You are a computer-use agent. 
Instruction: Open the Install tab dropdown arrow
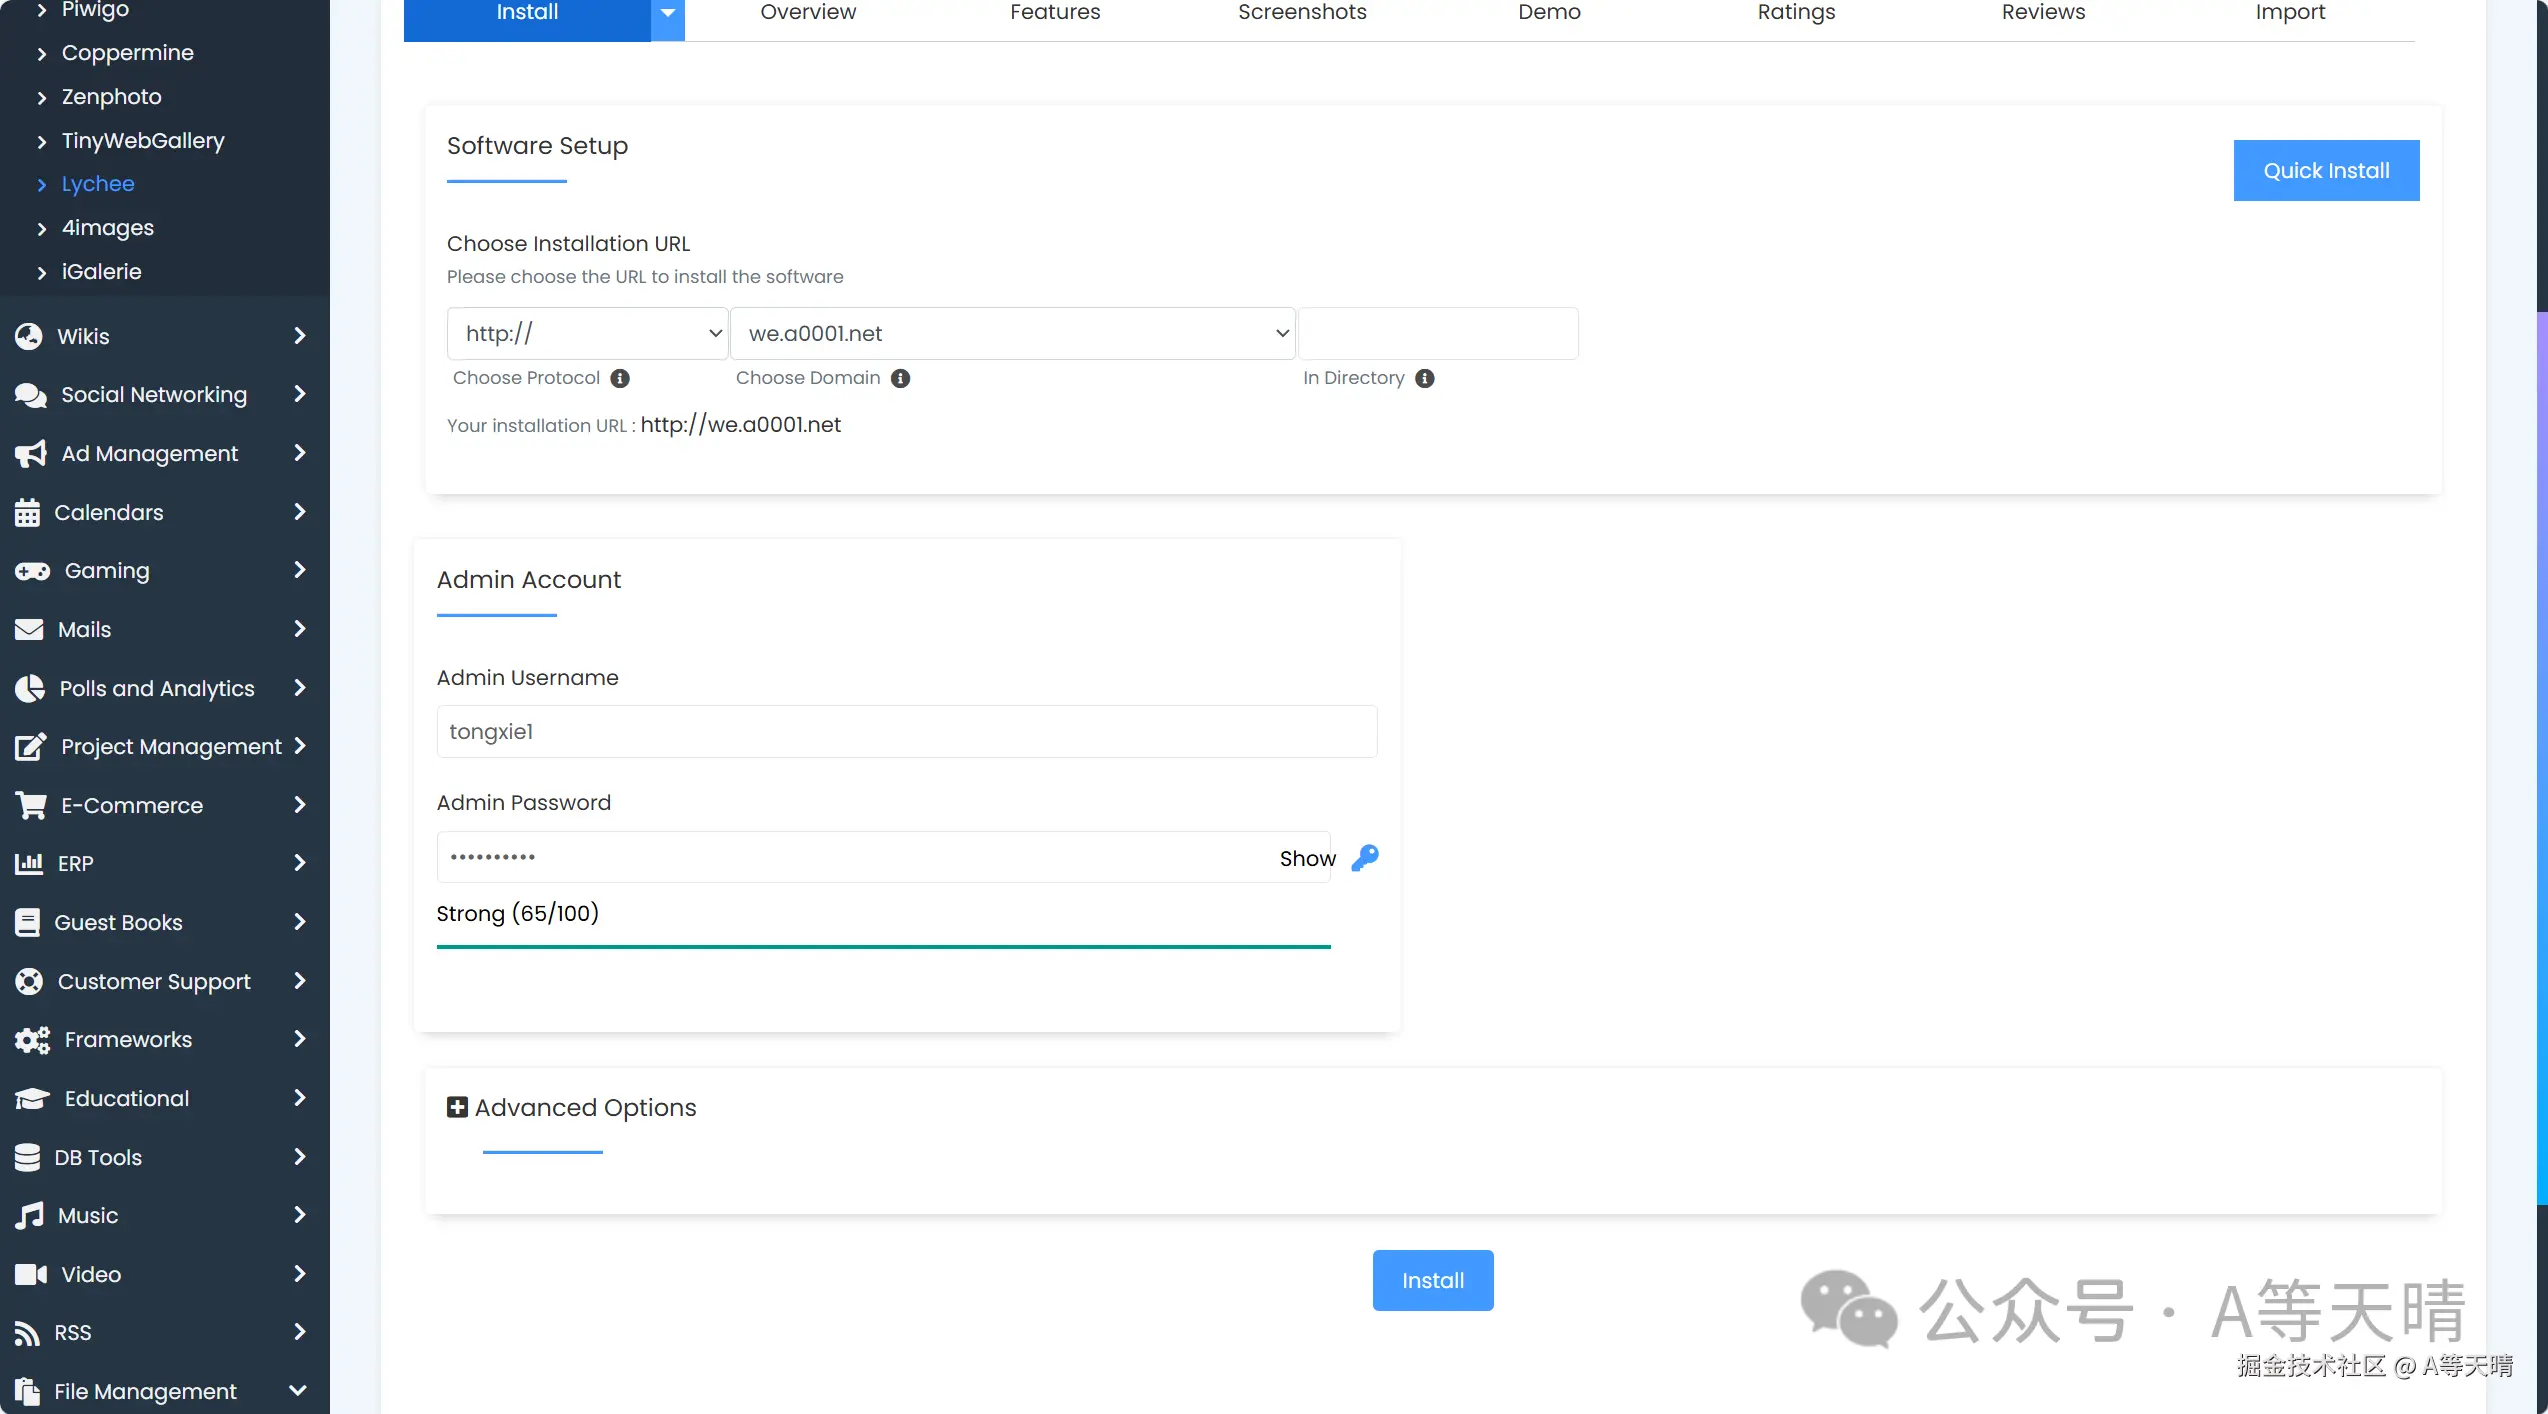click(x=668, y=14)
